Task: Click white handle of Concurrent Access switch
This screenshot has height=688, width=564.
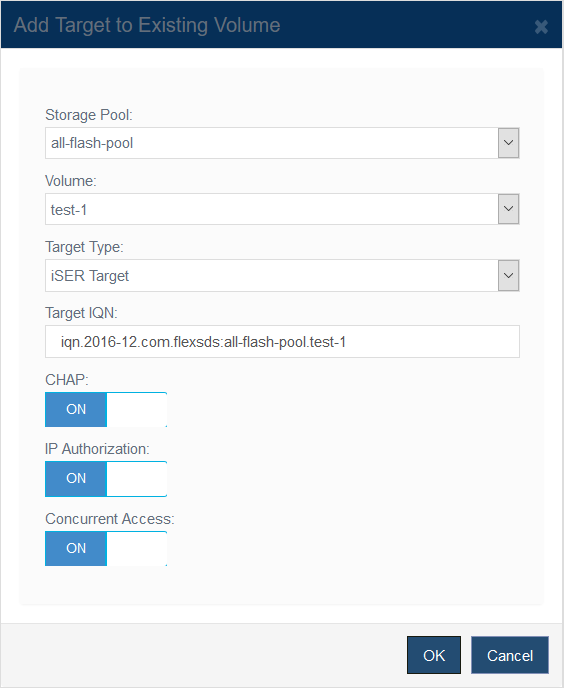Action: point(137,548)
